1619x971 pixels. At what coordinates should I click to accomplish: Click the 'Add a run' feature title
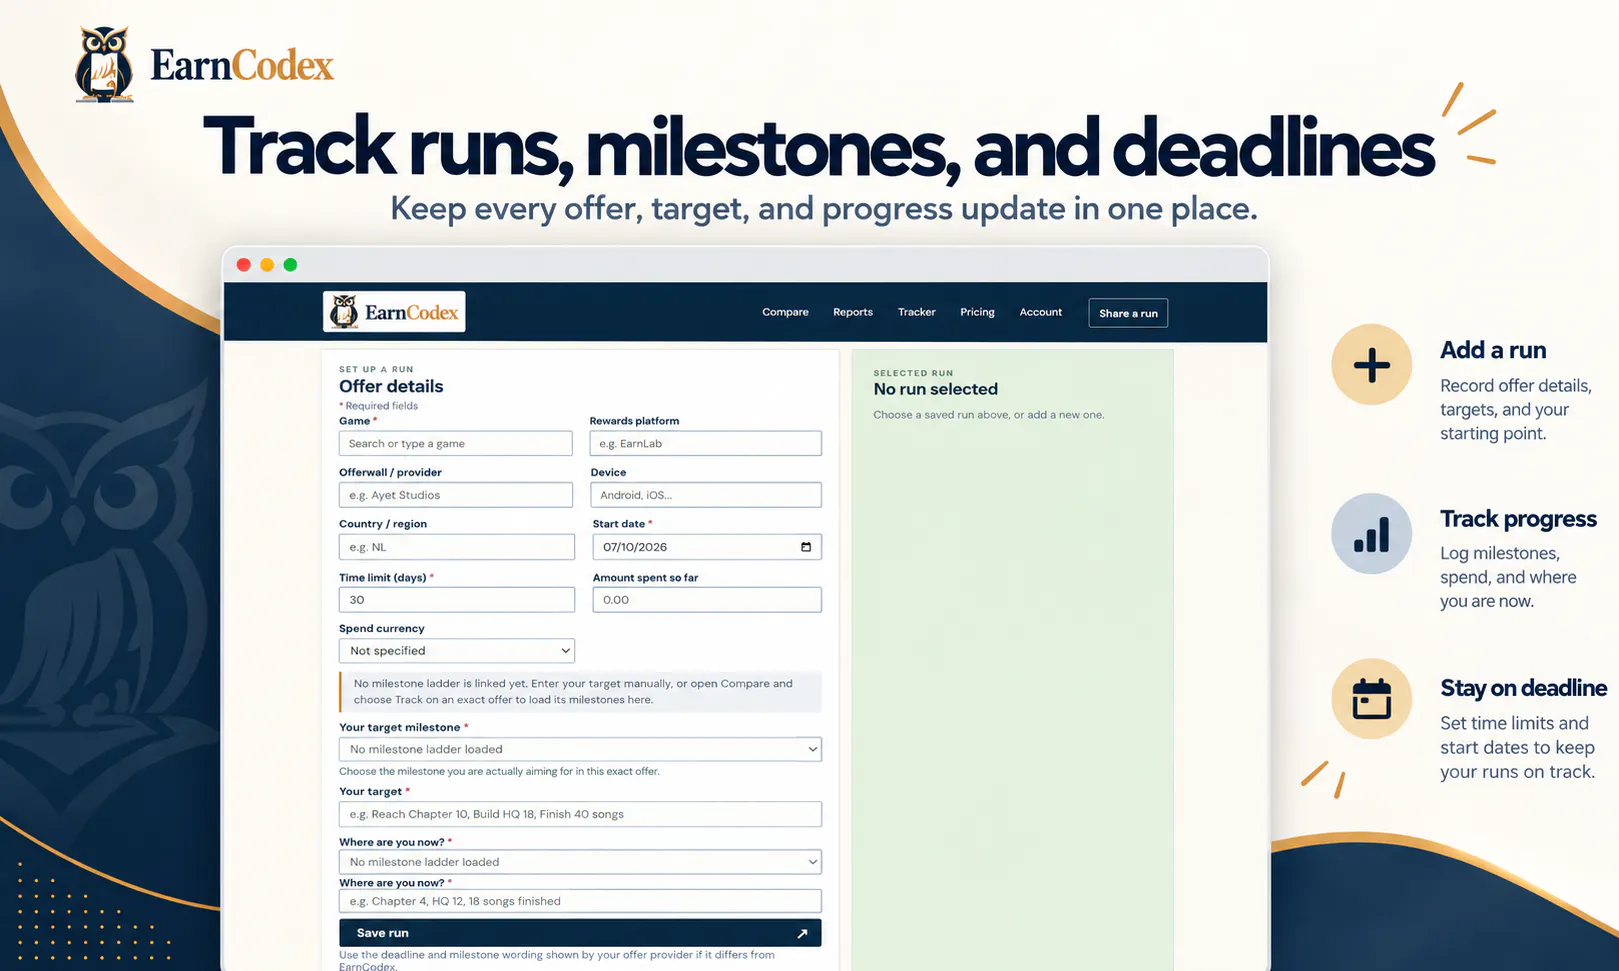1493,350
